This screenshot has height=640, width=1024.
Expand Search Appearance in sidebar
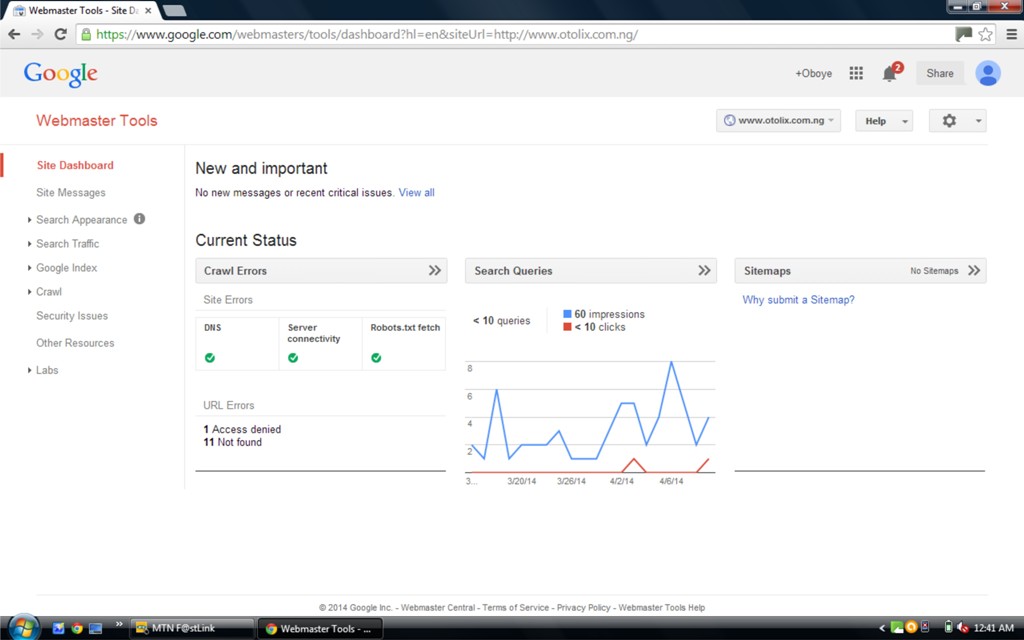click(x=29, y=219)
